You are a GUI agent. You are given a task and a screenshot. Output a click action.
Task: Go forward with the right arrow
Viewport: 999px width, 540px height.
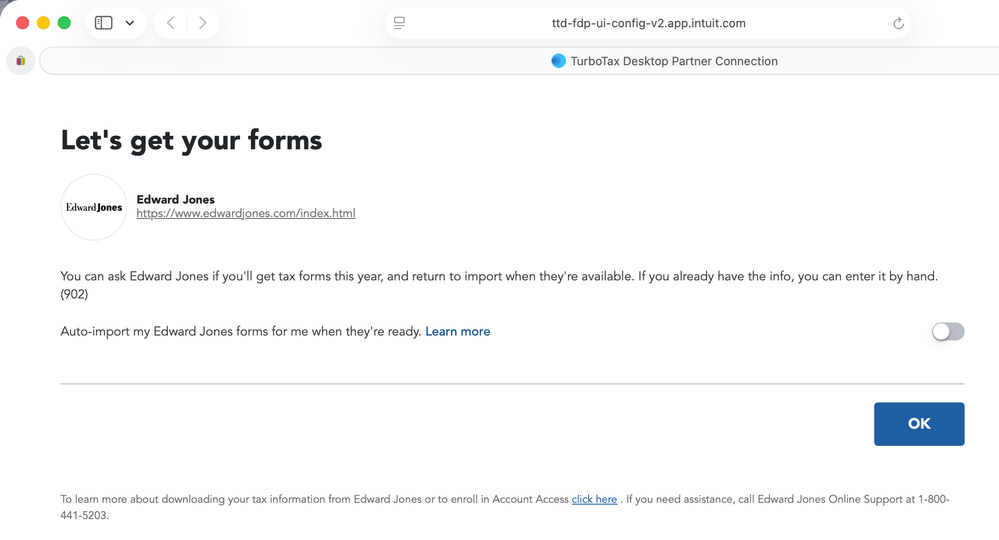point(203,23)
